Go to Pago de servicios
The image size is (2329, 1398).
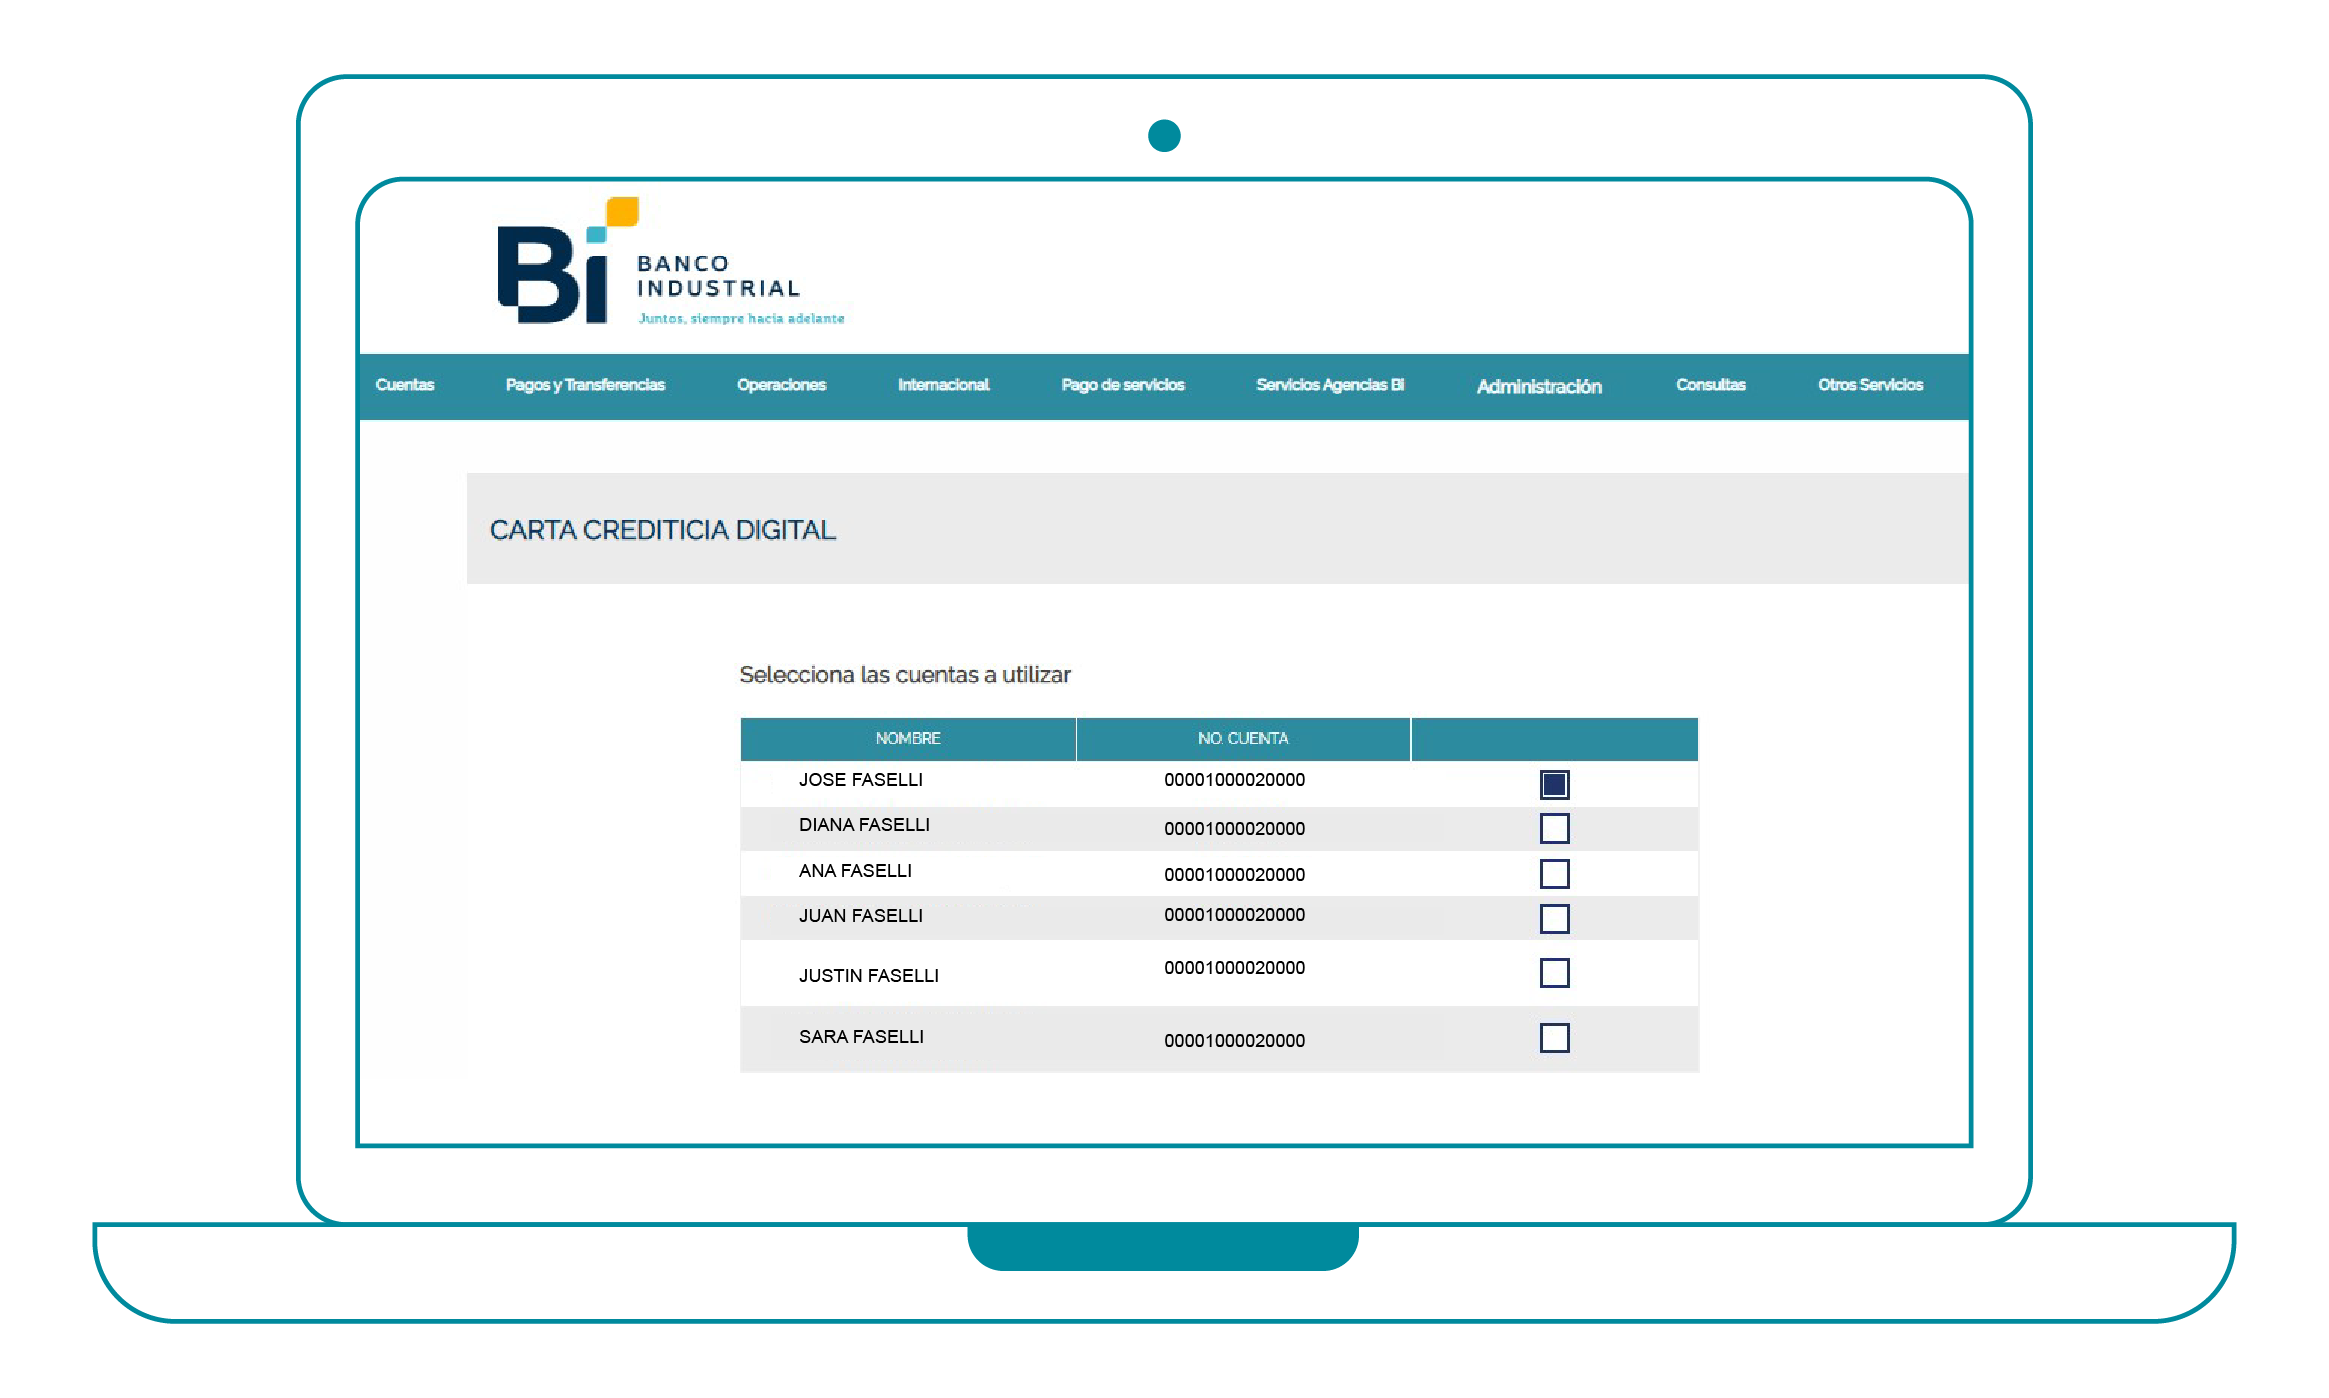pos(1122,385)
